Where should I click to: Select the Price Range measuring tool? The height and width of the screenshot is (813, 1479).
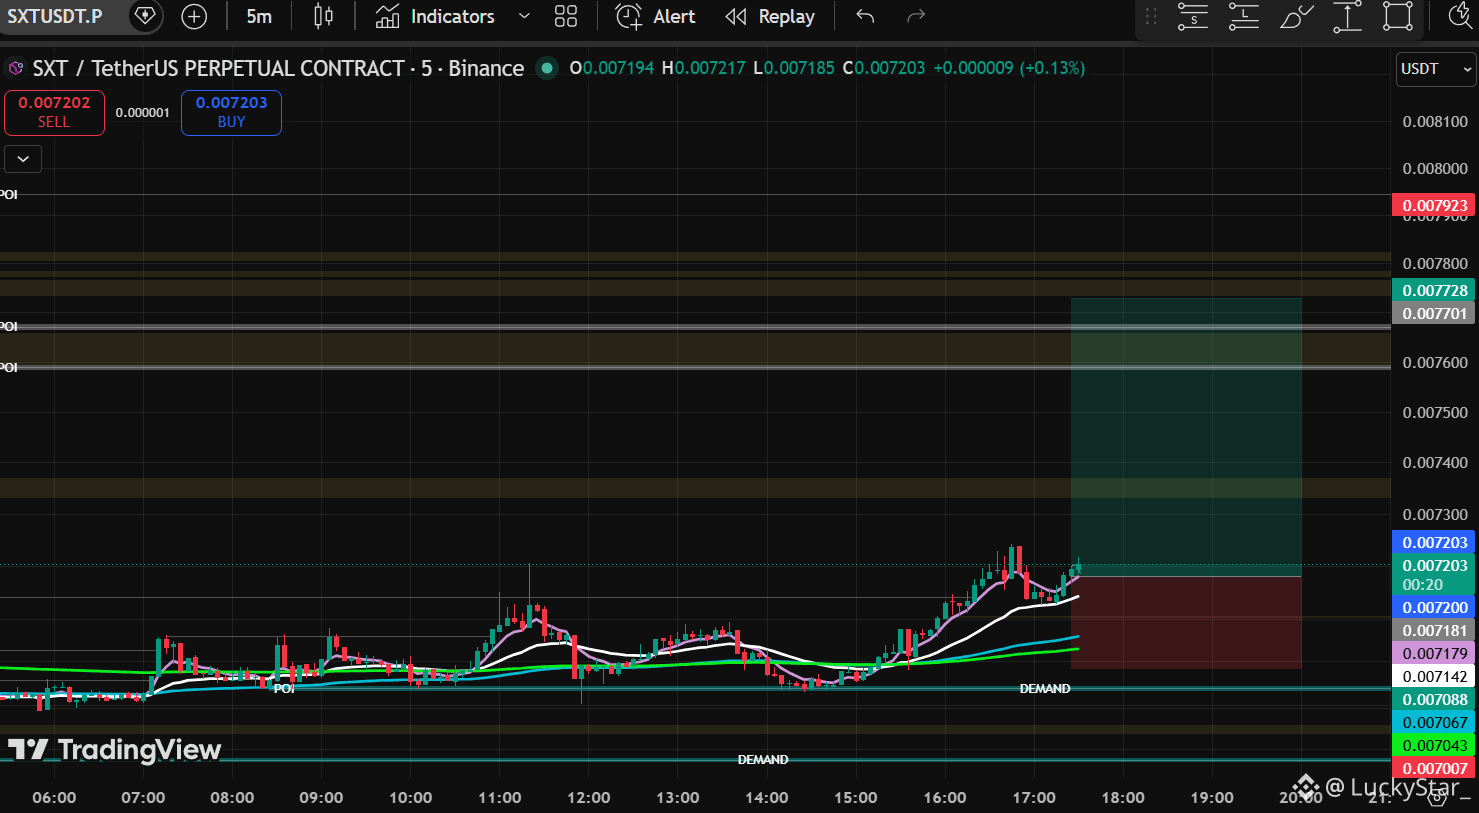(1347, 16)
